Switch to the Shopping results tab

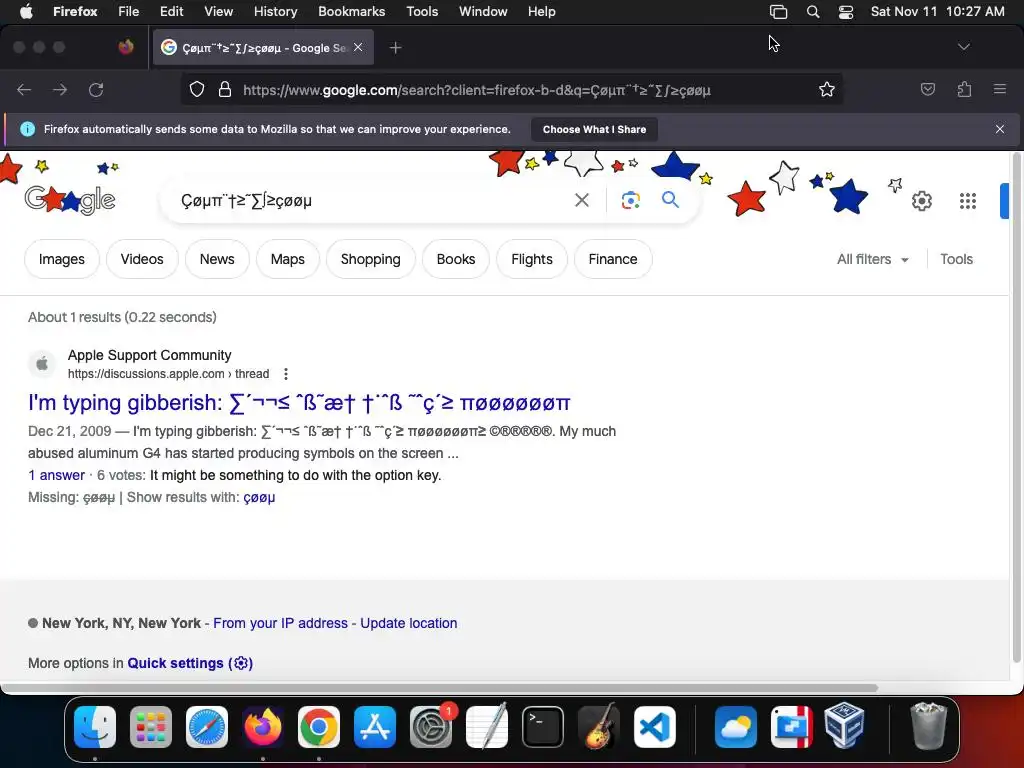coord(370,259)
